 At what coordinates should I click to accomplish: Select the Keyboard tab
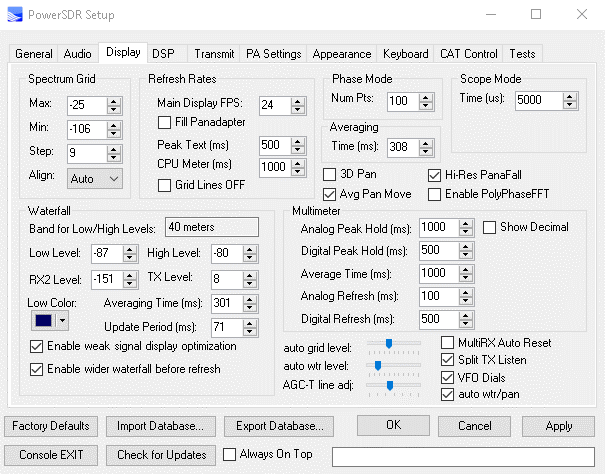(406, 54)
